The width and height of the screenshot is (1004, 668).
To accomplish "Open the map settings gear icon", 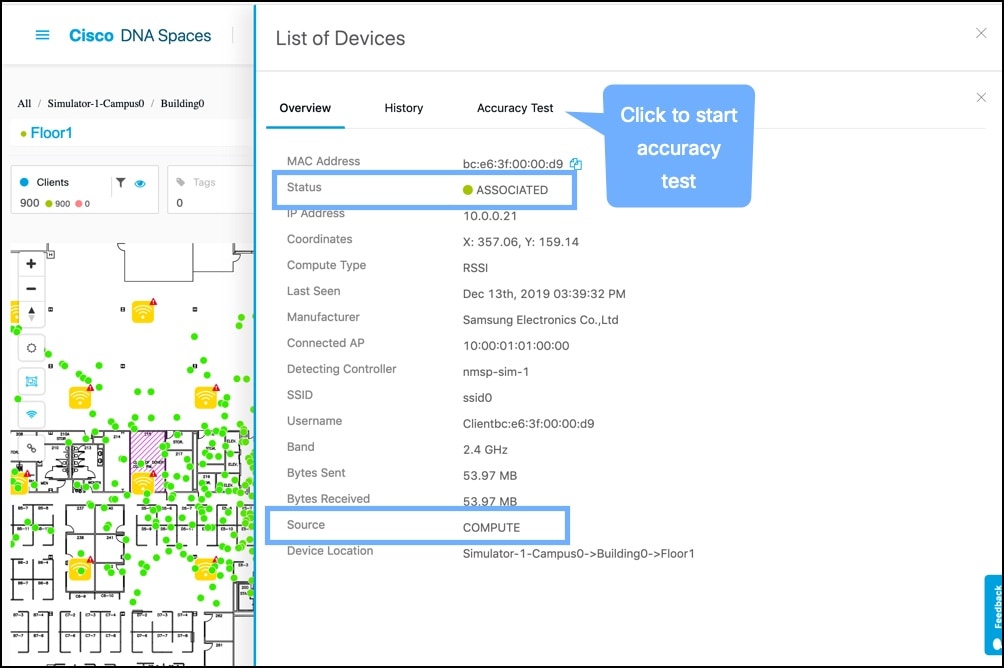I will (x=31, y=347).
